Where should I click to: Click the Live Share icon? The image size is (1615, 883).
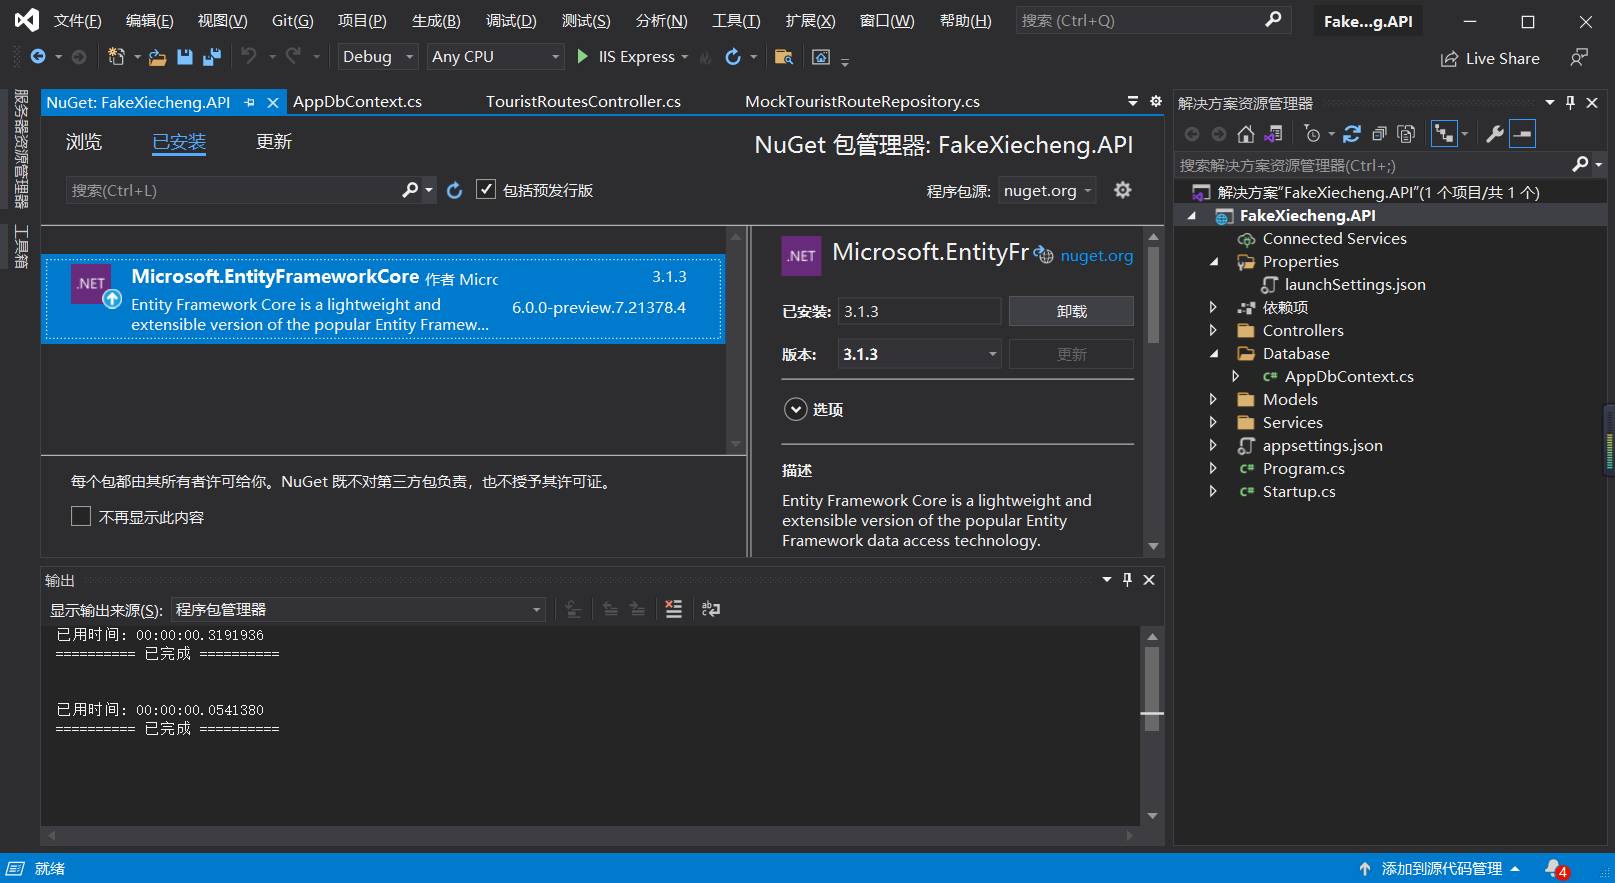pyautogui.click(x=1449, y=59)
